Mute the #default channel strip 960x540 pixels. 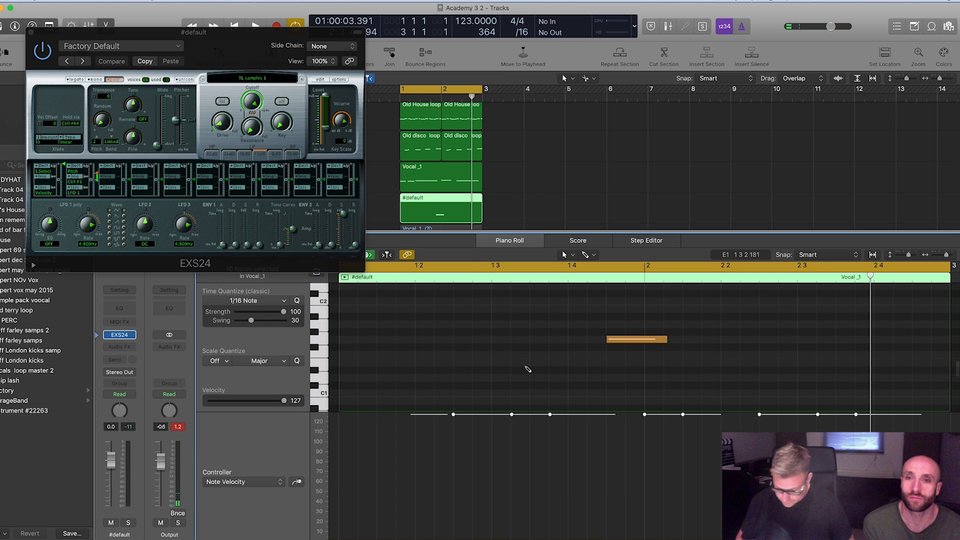coord(111,523)
